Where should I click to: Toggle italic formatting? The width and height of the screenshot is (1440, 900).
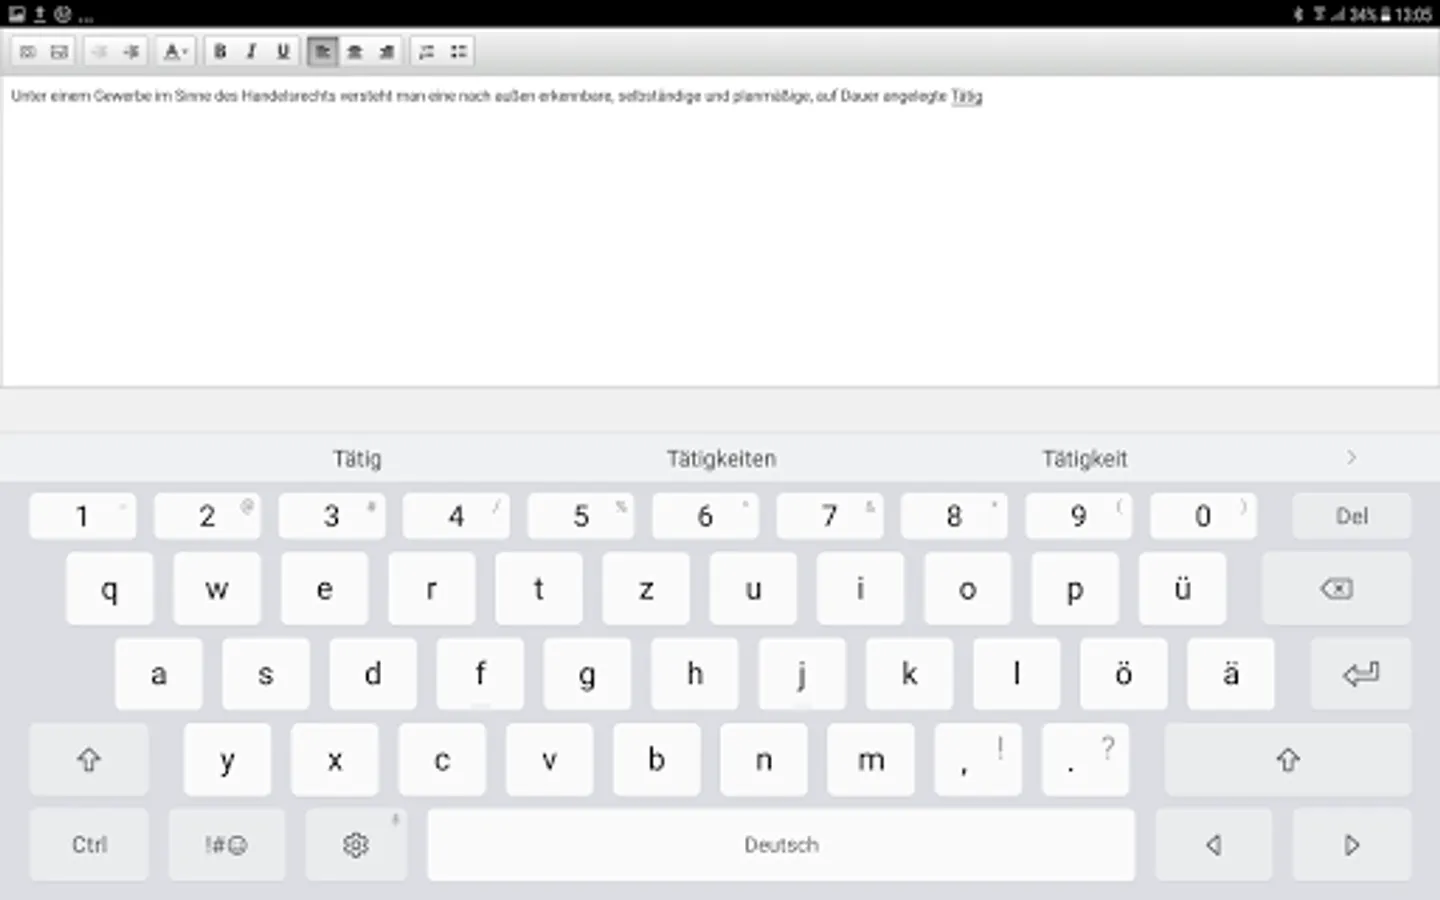pyautogui.click(x=251, y=52)
